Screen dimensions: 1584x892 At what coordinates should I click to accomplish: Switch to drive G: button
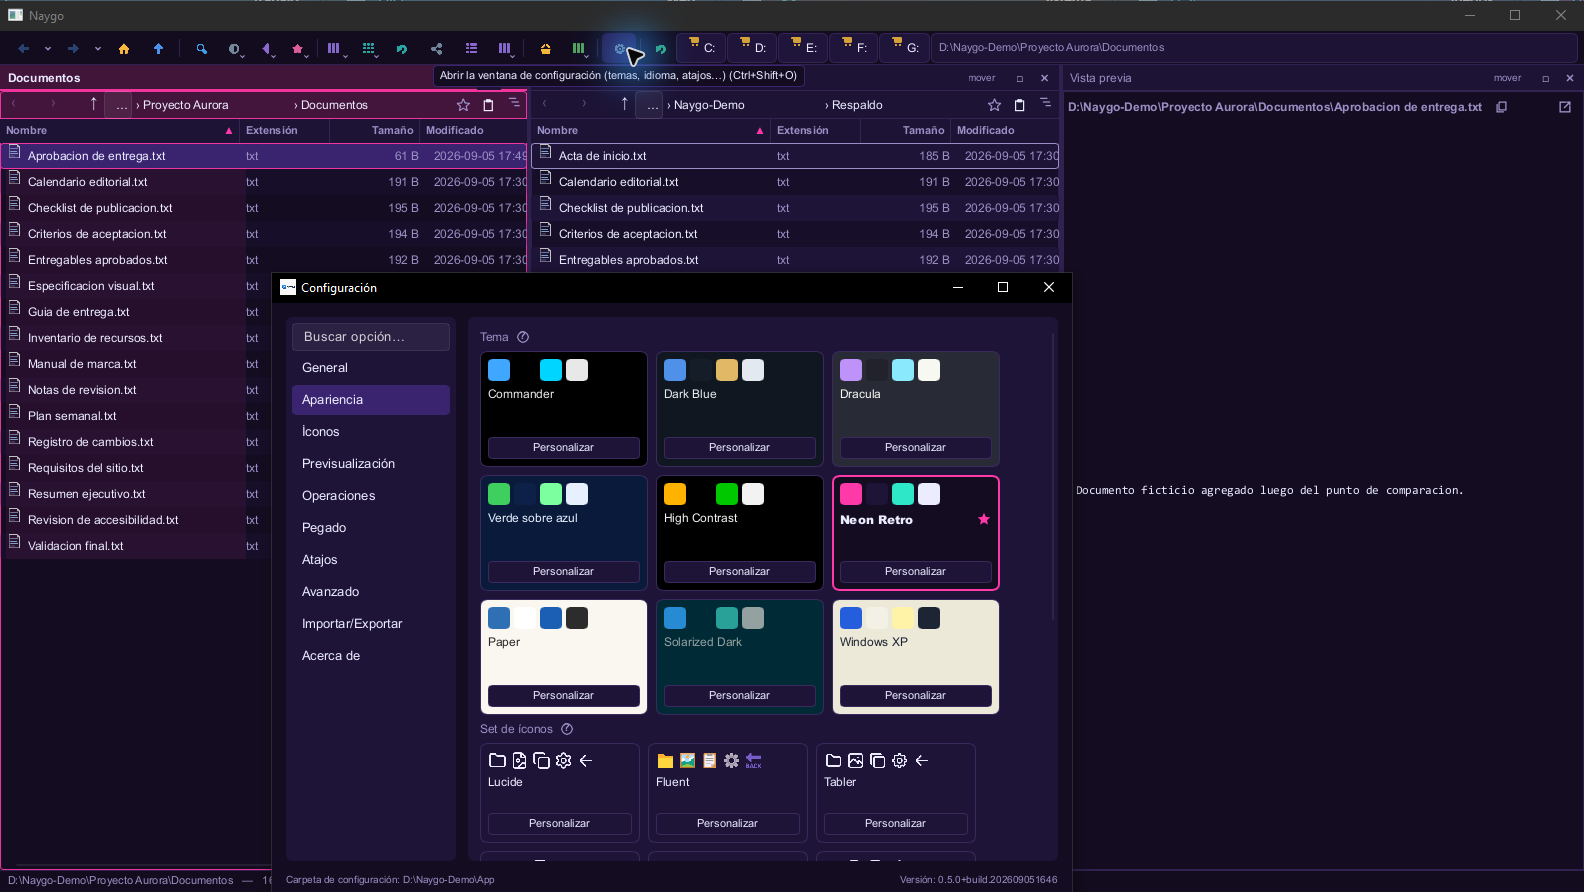point(906,47)
